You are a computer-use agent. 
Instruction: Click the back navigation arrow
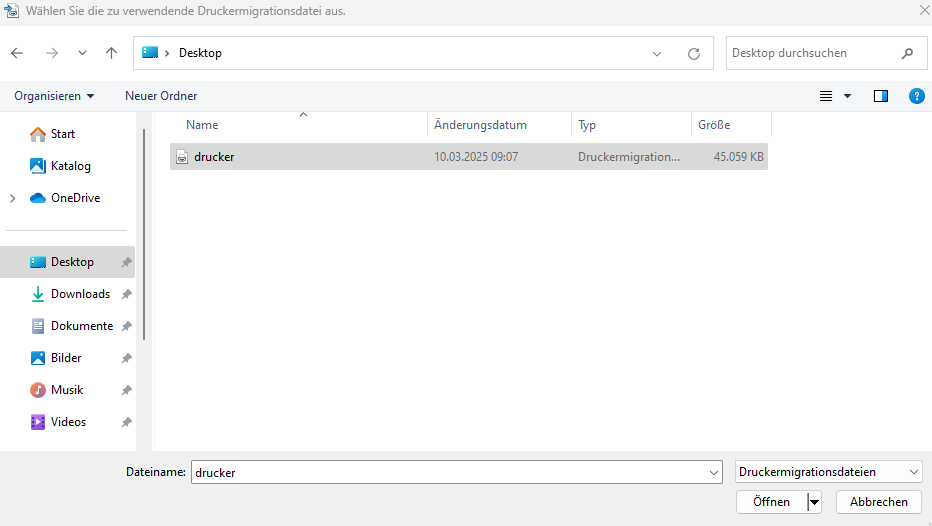(17, 53)
